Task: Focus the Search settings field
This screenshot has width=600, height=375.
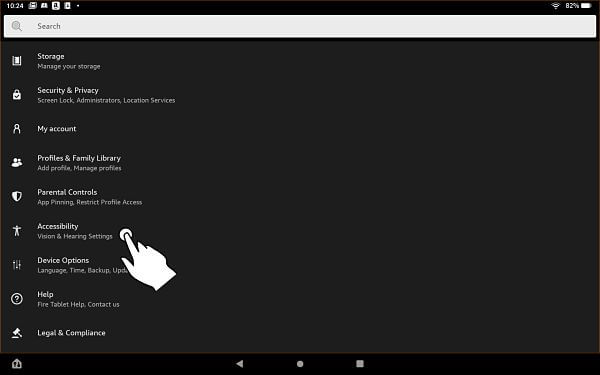Action: point(300,26)
